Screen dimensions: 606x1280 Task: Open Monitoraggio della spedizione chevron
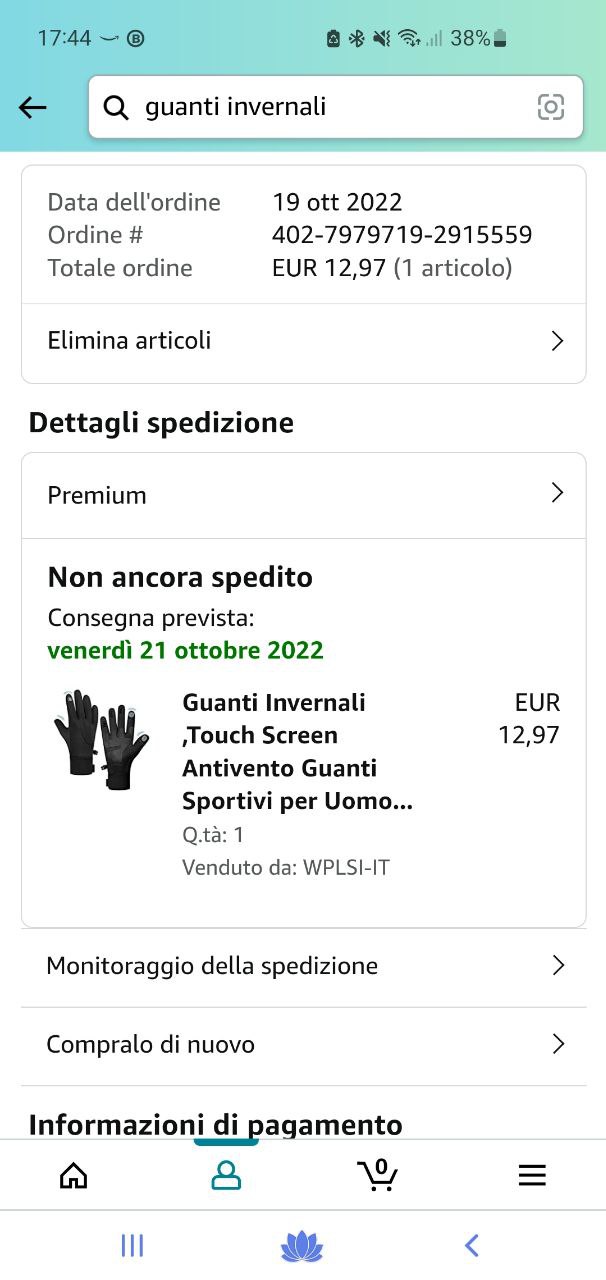click(x=558, y=965)
